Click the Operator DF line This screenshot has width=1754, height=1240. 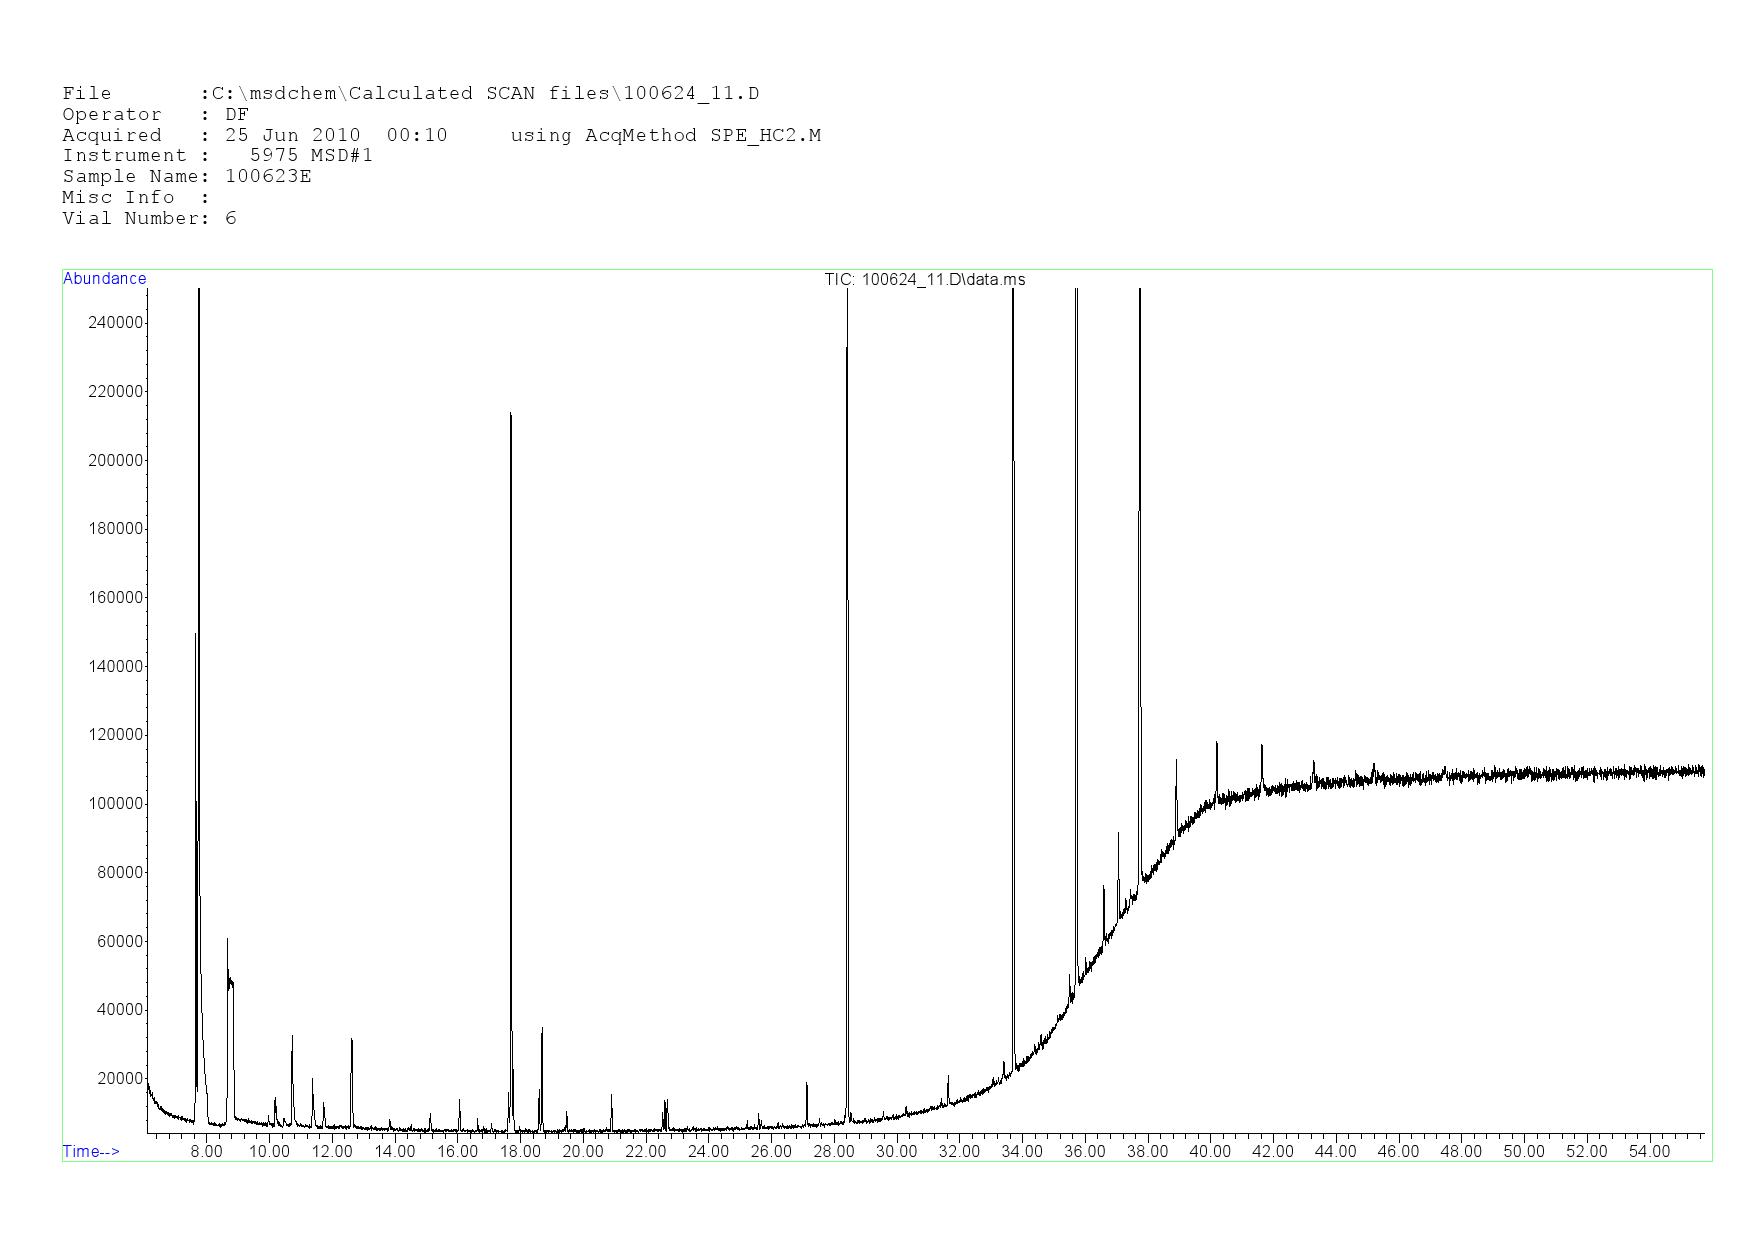[x=155, y=115]
